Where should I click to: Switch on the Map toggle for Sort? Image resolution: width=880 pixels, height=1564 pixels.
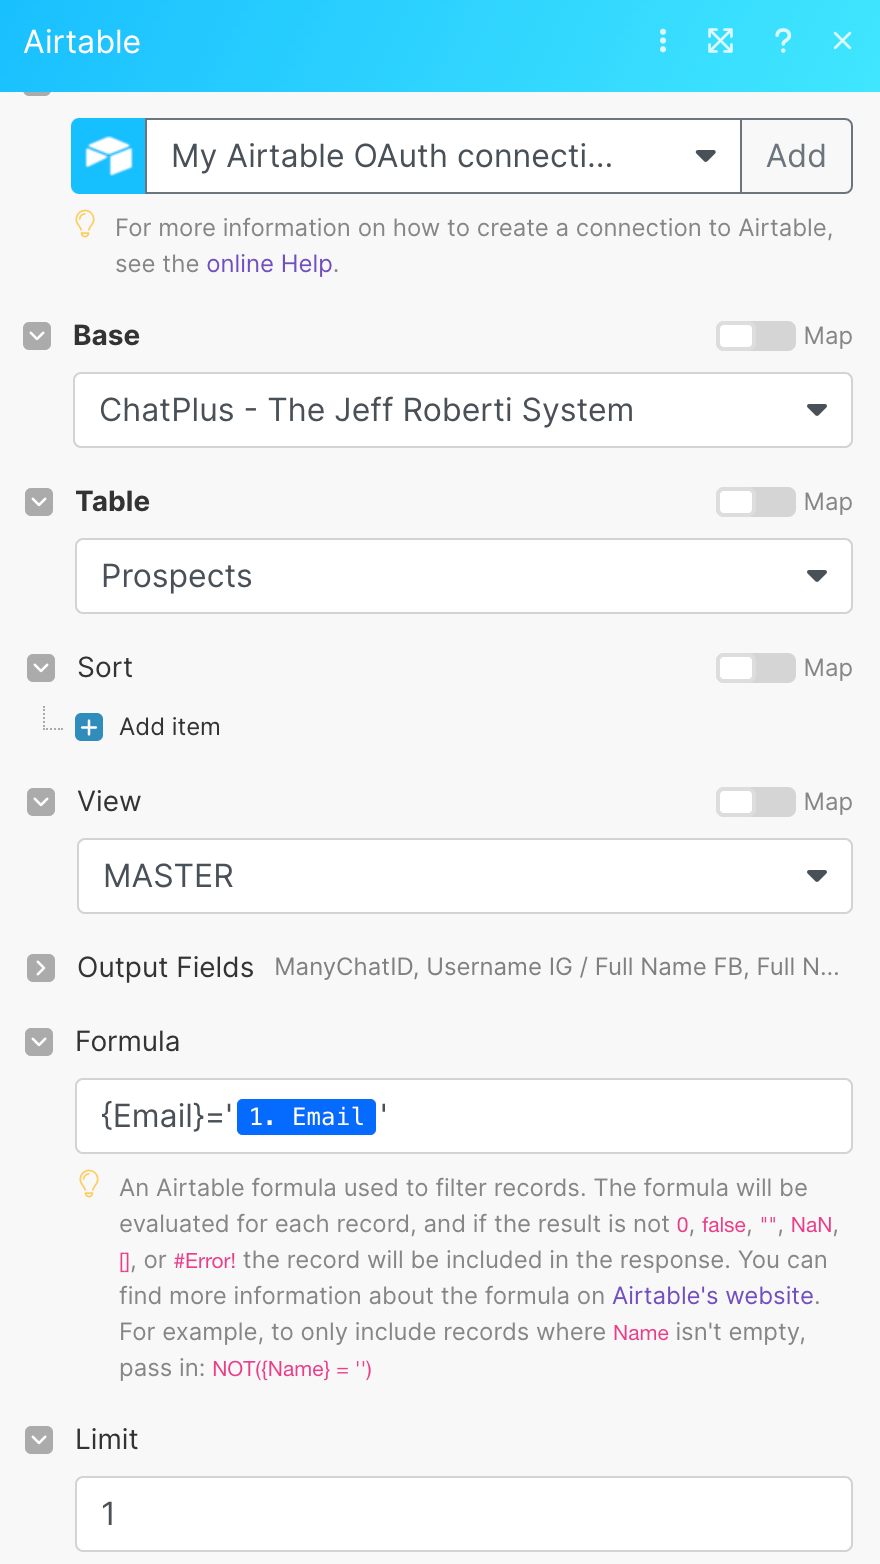[x=755, y=668]
